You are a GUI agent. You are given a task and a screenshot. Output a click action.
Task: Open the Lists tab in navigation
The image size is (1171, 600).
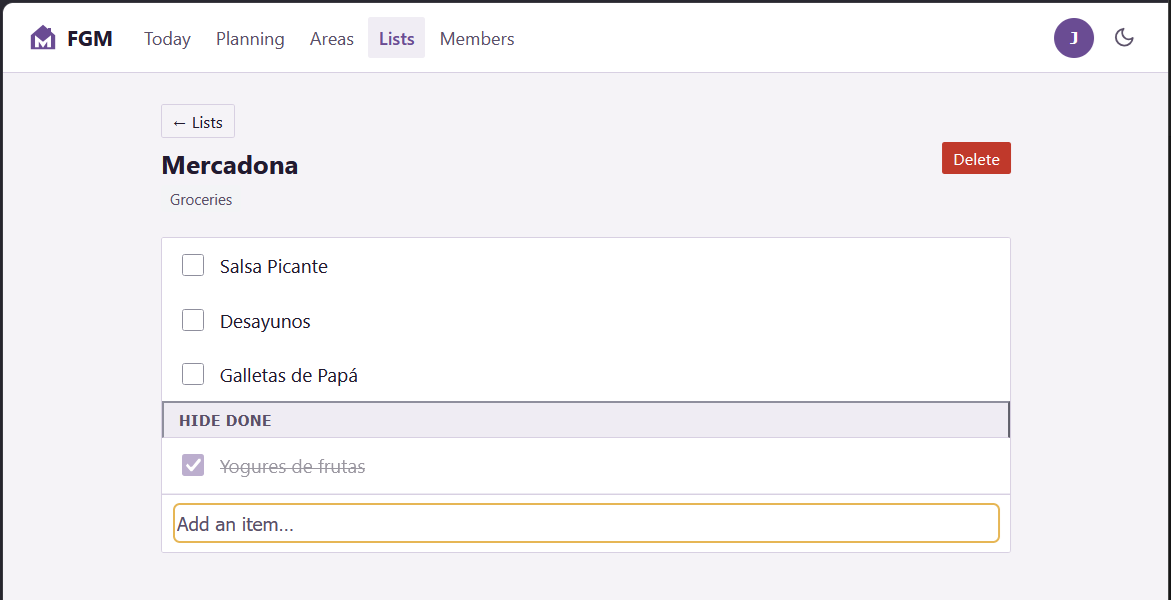click(397, 38)
